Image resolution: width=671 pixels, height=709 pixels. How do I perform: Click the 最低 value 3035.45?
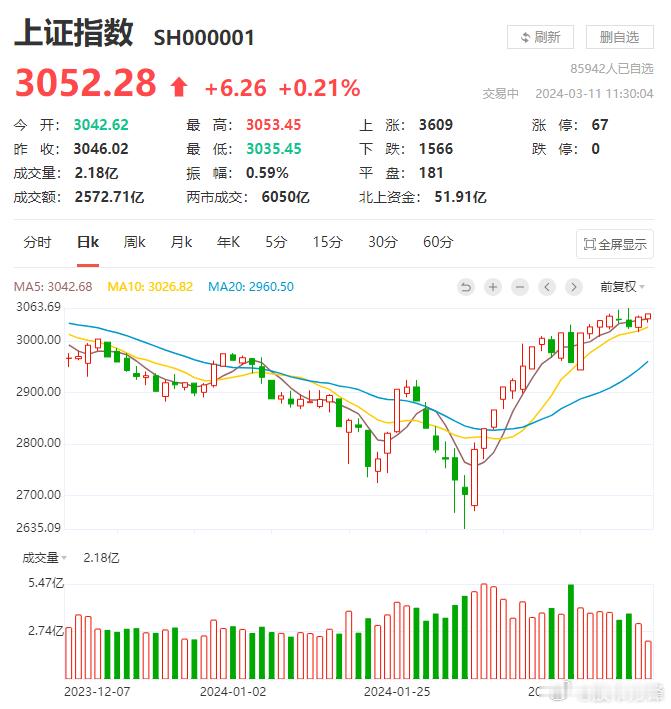tap(274, 149)
